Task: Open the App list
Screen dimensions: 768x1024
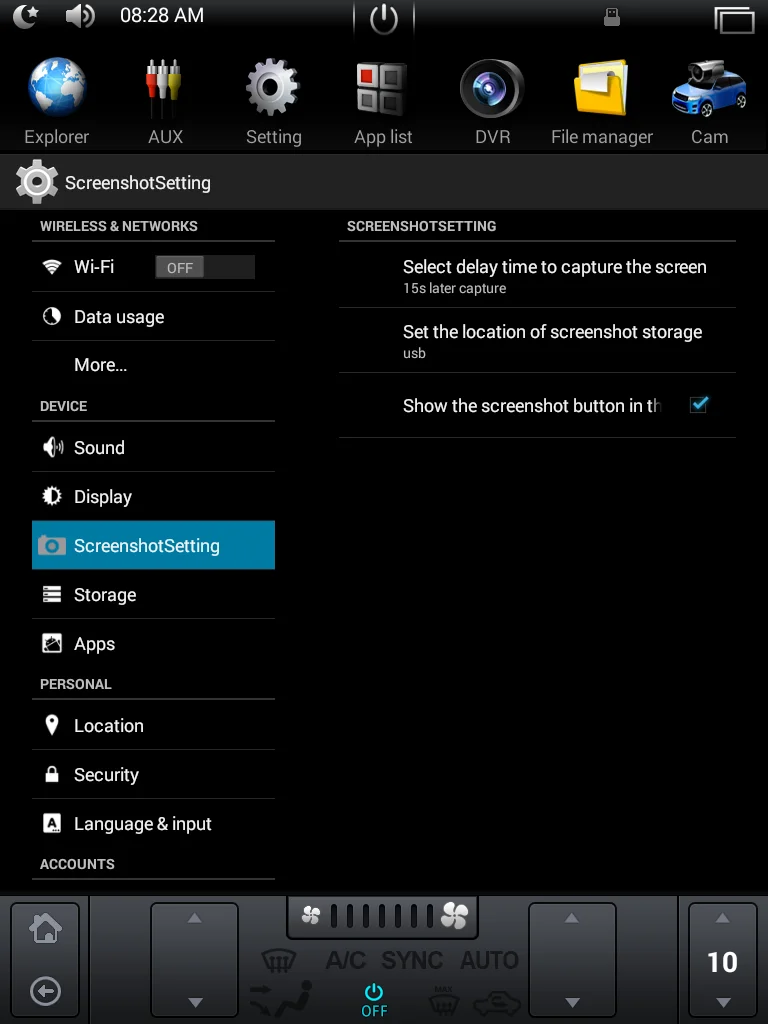Action: (x=383, y=101)
